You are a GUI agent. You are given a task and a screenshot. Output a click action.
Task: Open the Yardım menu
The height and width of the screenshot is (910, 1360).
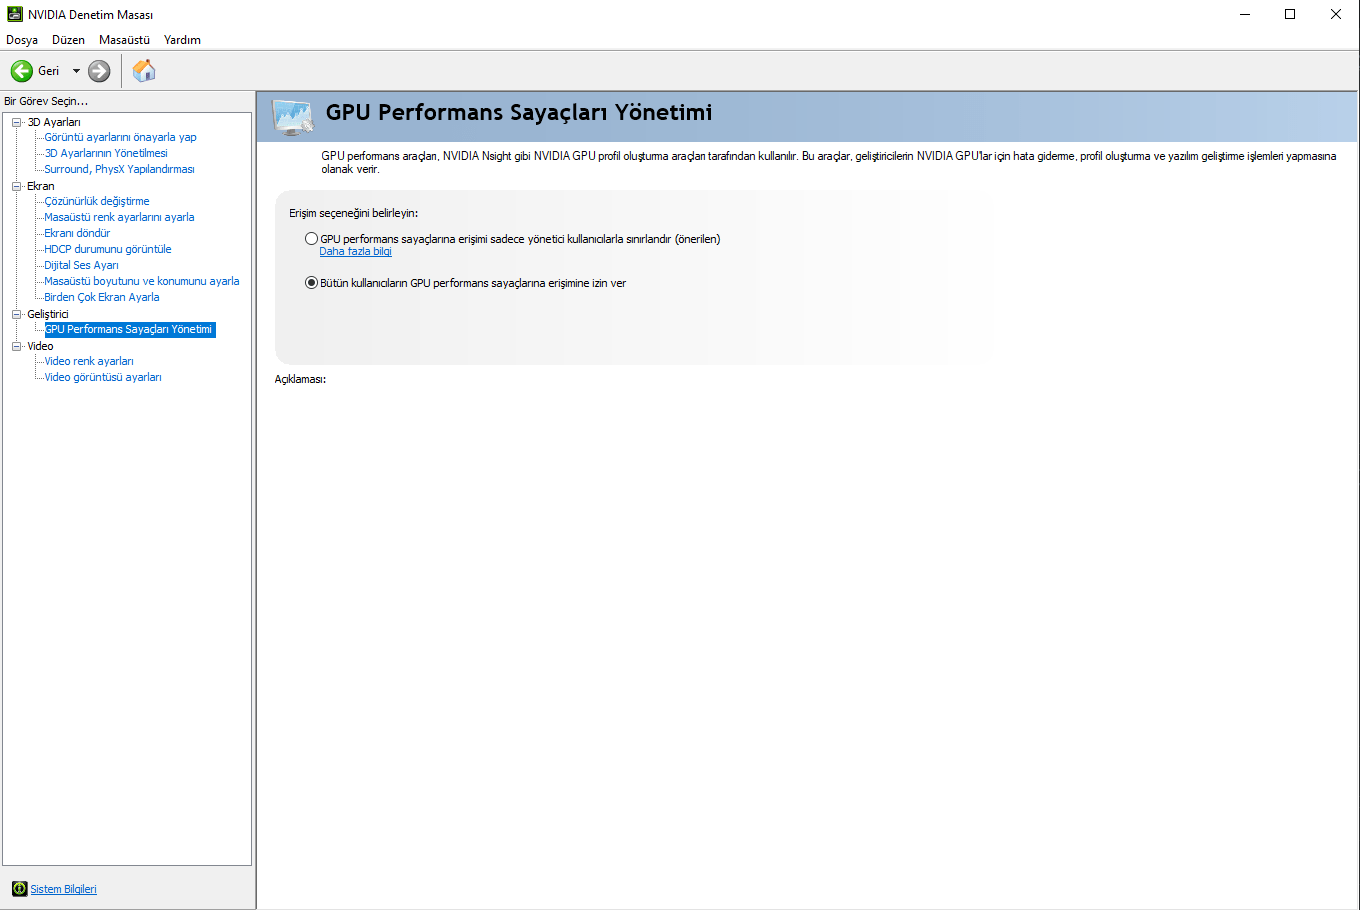tap(182, 40)
